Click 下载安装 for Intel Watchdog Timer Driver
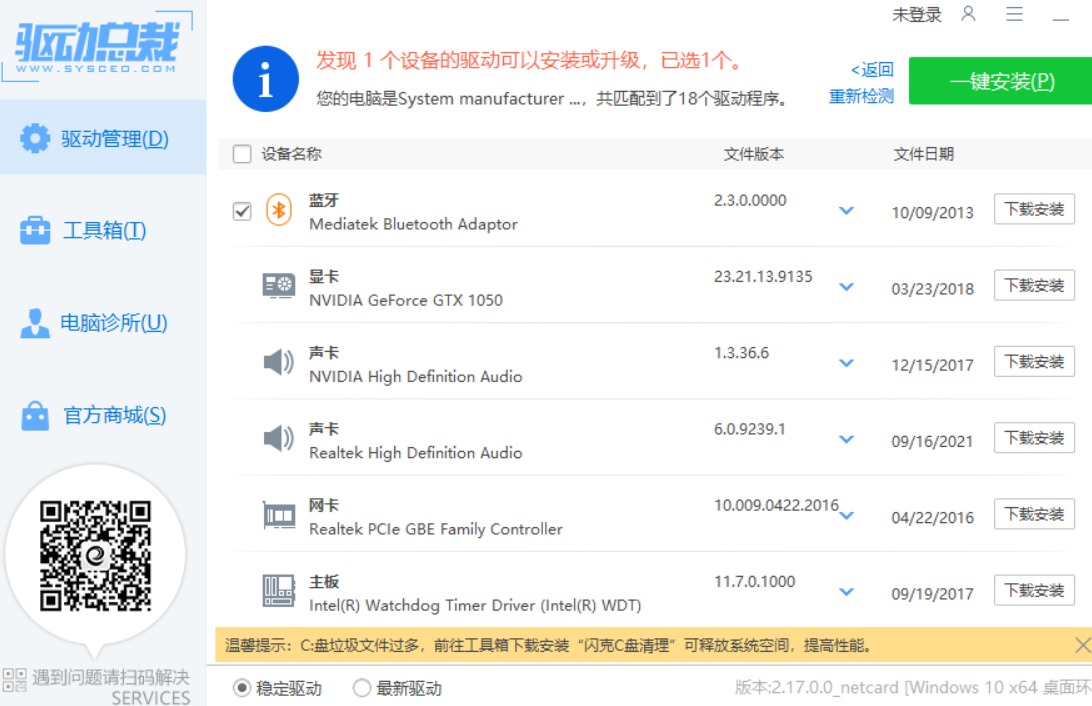The image size is (1092, 706). 1034,590
